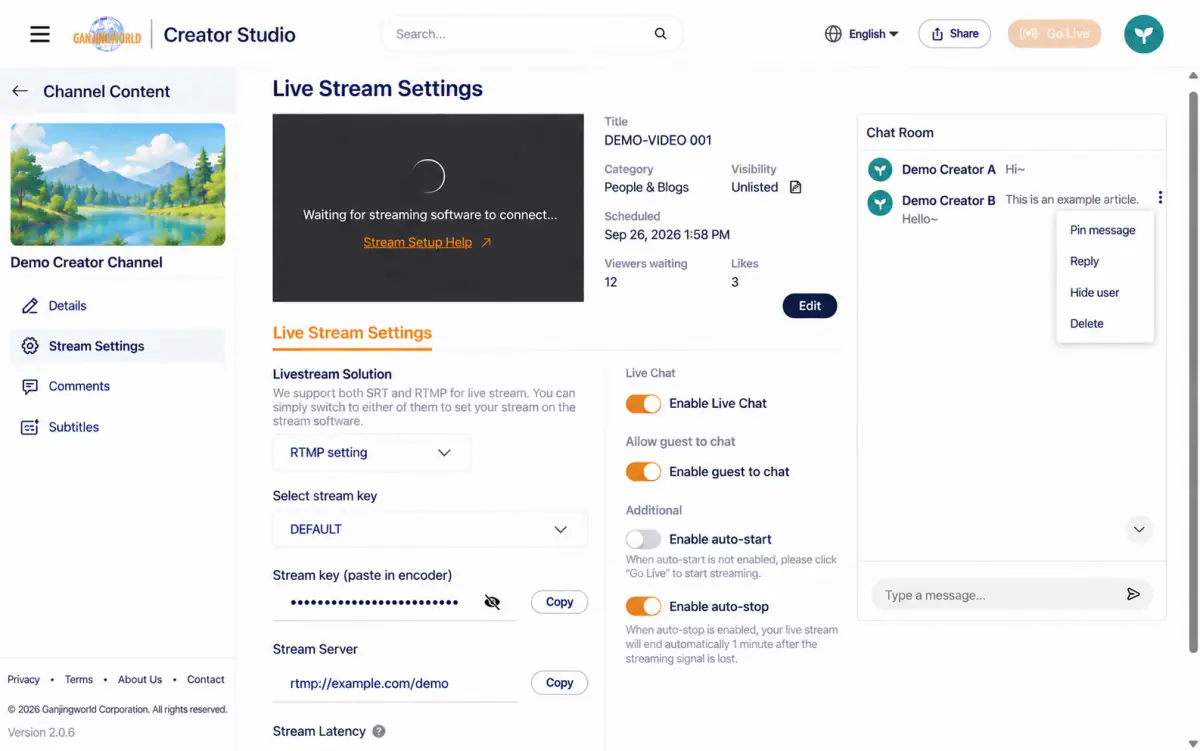The image size is (1200, 751).
Task: Select the Live Stream Settings tab
Action: [352, 333]
